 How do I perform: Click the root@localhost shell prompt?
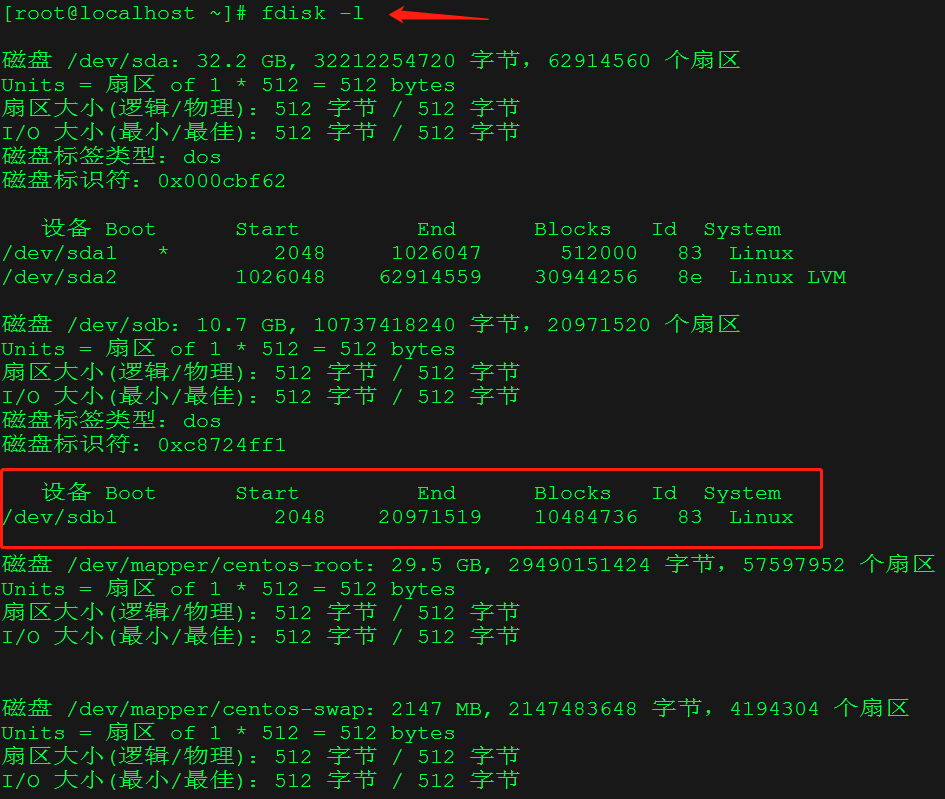coord(125,13)
